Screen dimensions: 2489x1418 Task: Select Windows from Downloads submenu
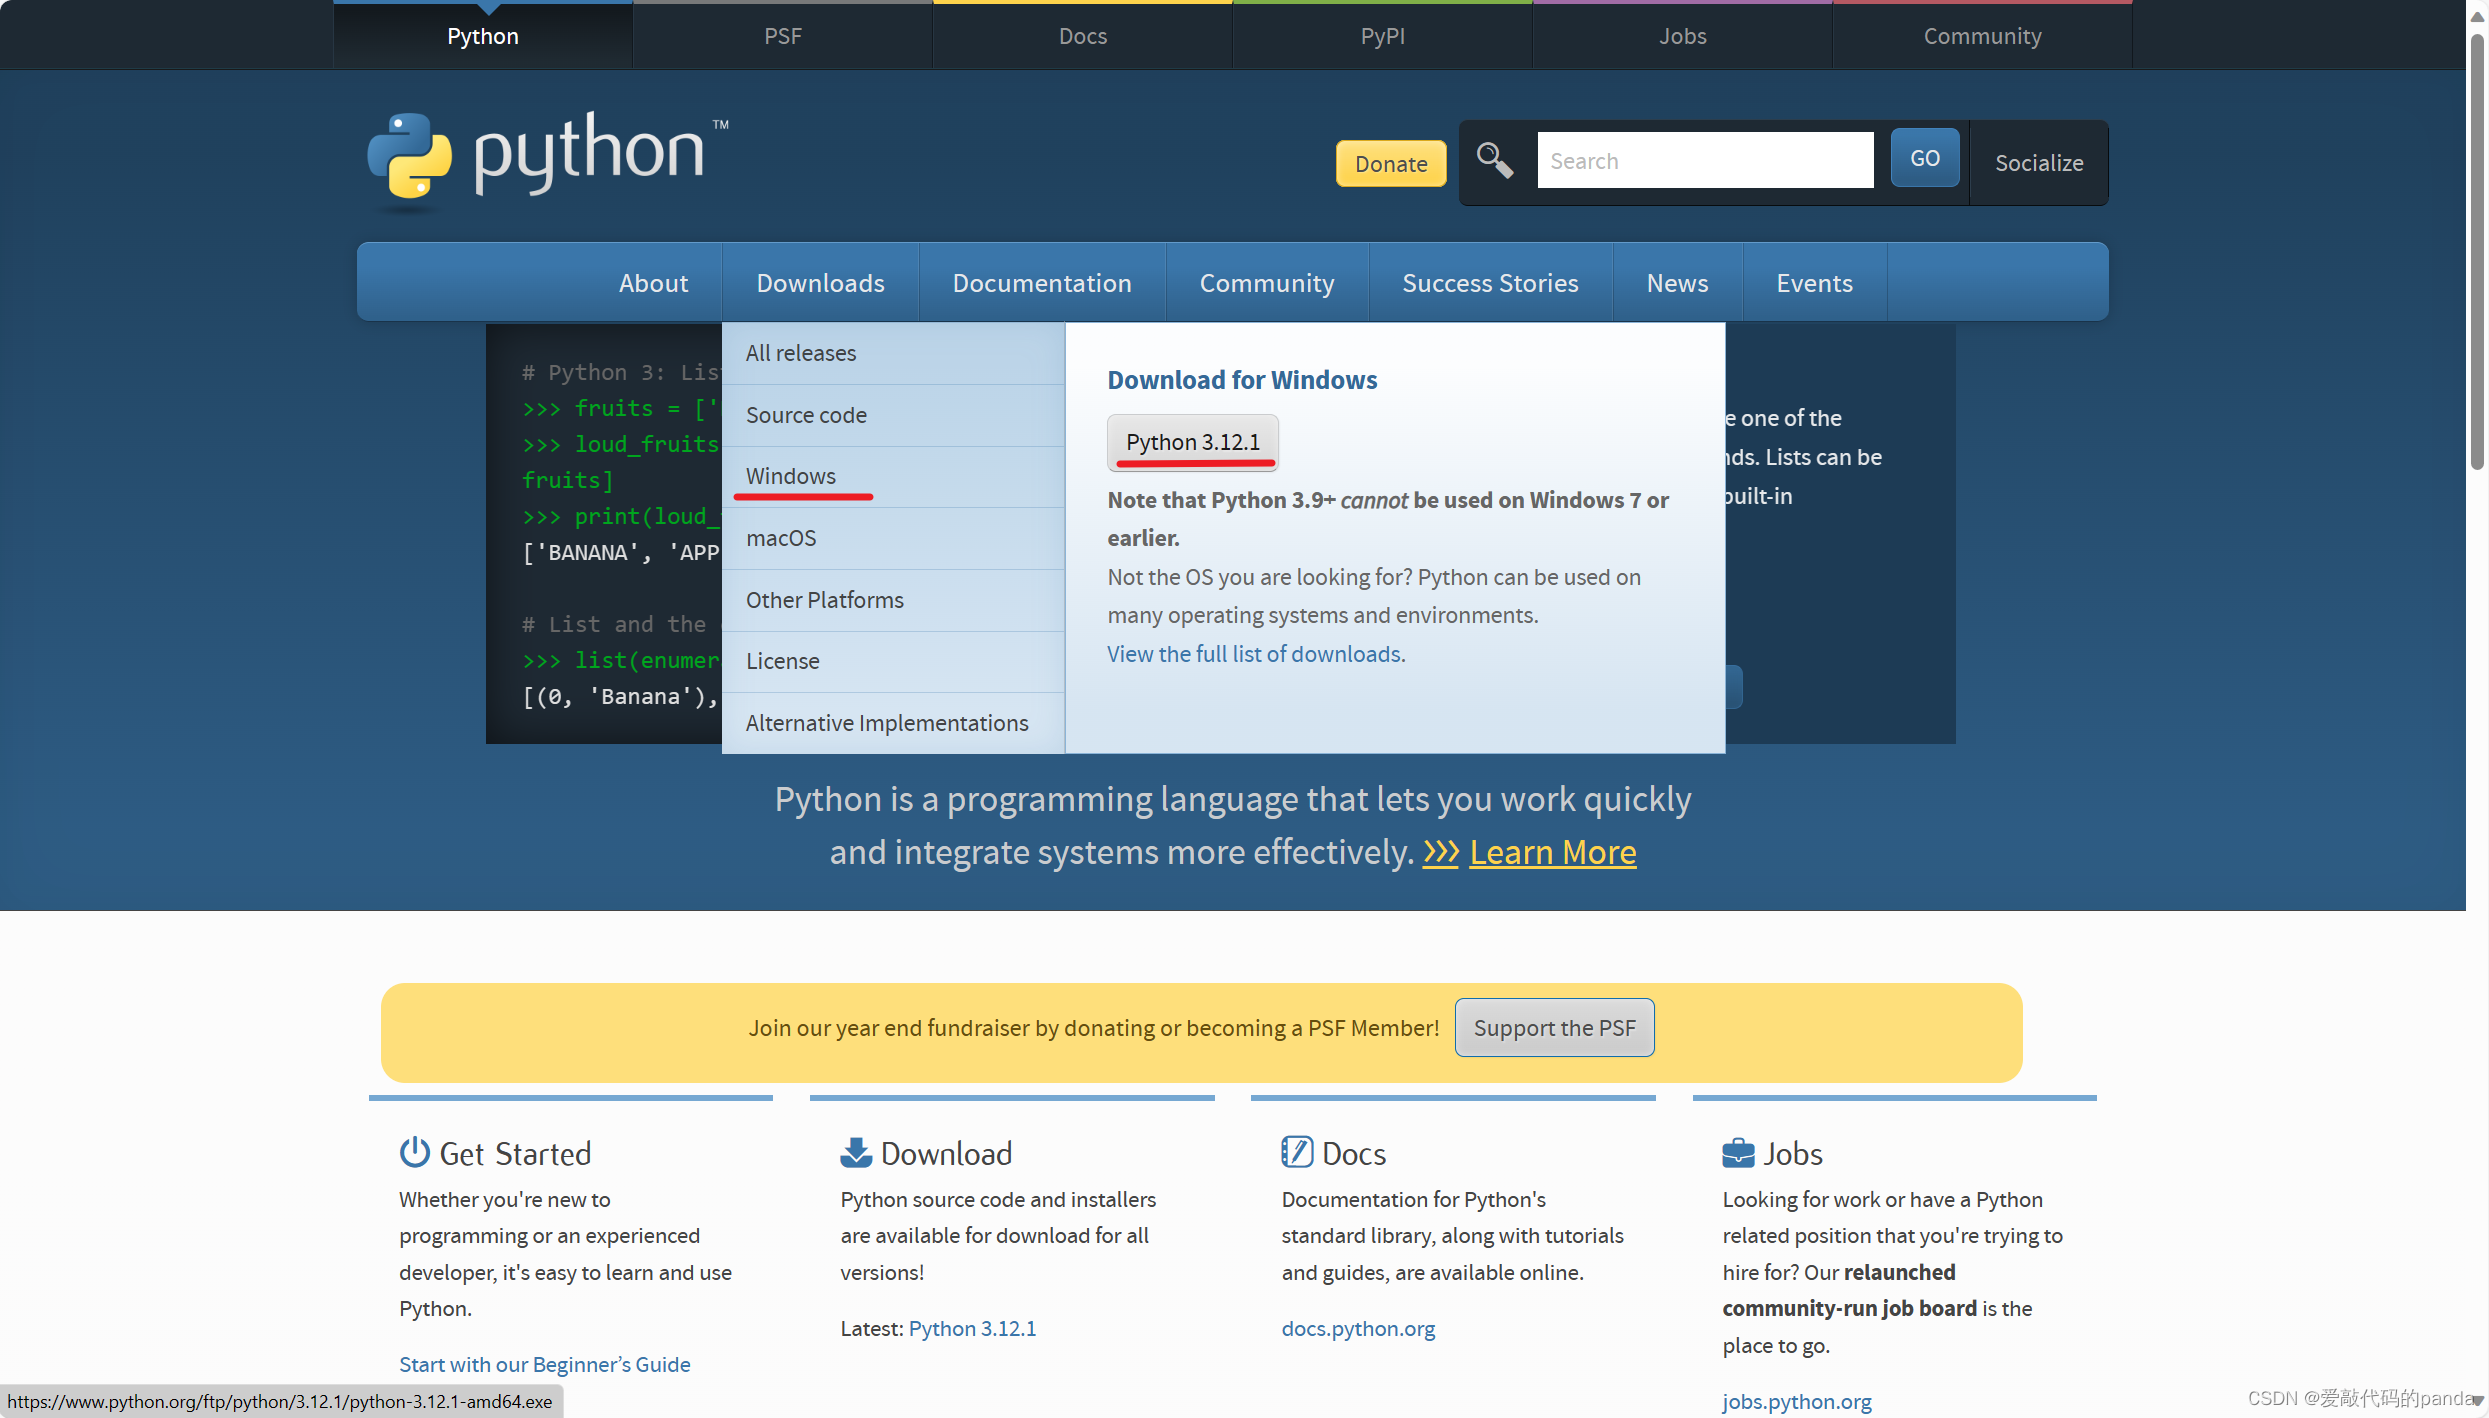[x=790, y=476]
